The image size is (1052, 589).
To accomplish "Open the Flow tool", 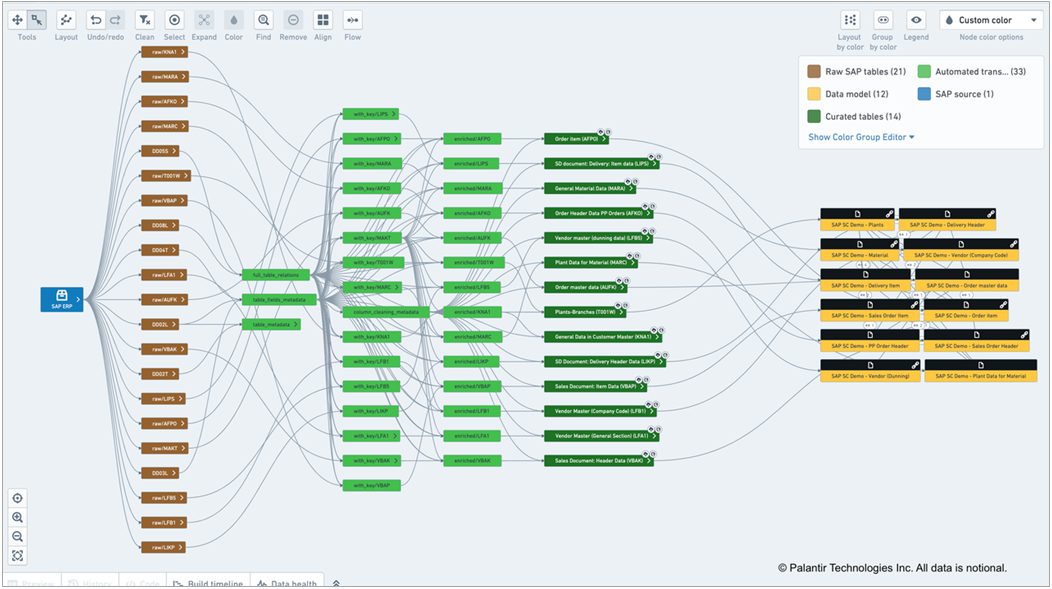I will (352, 20).
